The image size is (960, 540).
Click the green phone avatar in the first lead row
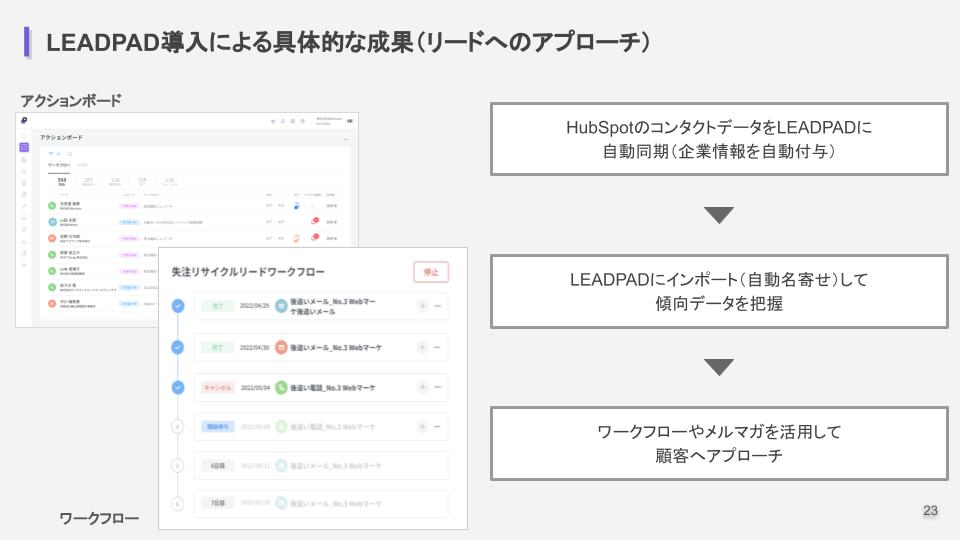(52, 206)
